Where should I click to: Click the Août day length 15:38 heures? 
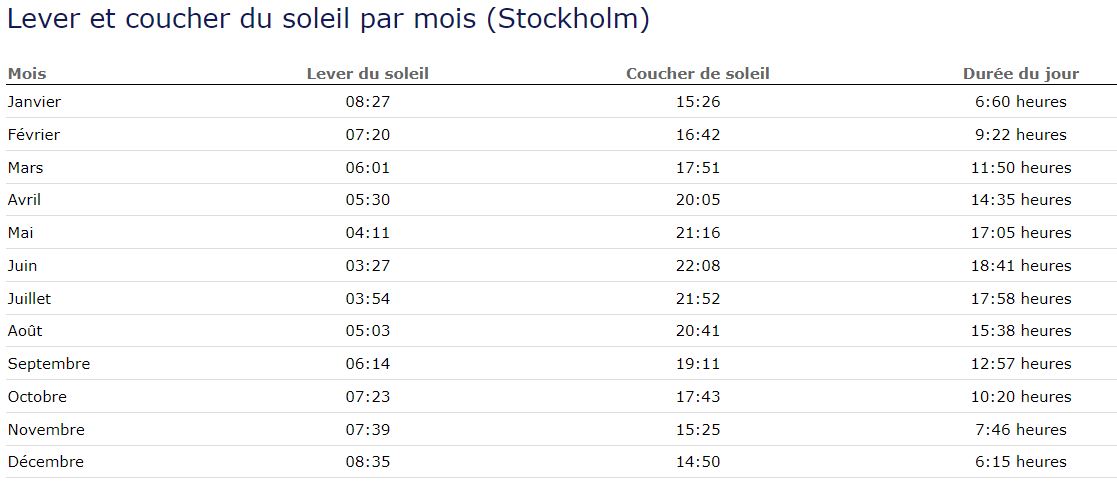pos(1020,331)
